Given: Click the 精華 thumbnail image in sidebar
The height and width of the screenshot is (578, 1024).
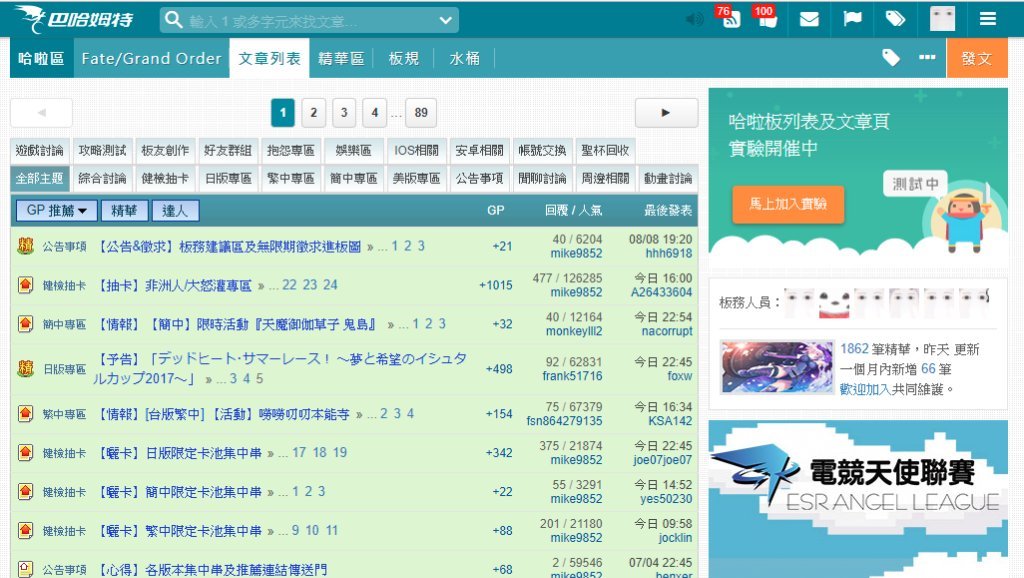Looking at the screenshot, I should (776, 367).
